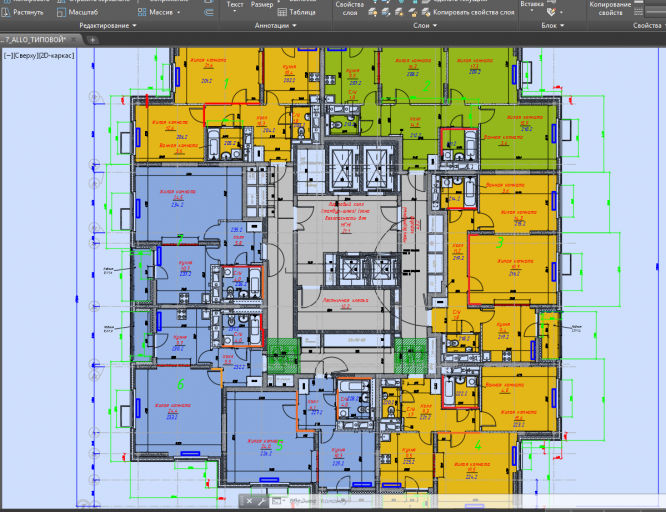
Task: Click green apartment number 1 label
Action: click(226, 84)
